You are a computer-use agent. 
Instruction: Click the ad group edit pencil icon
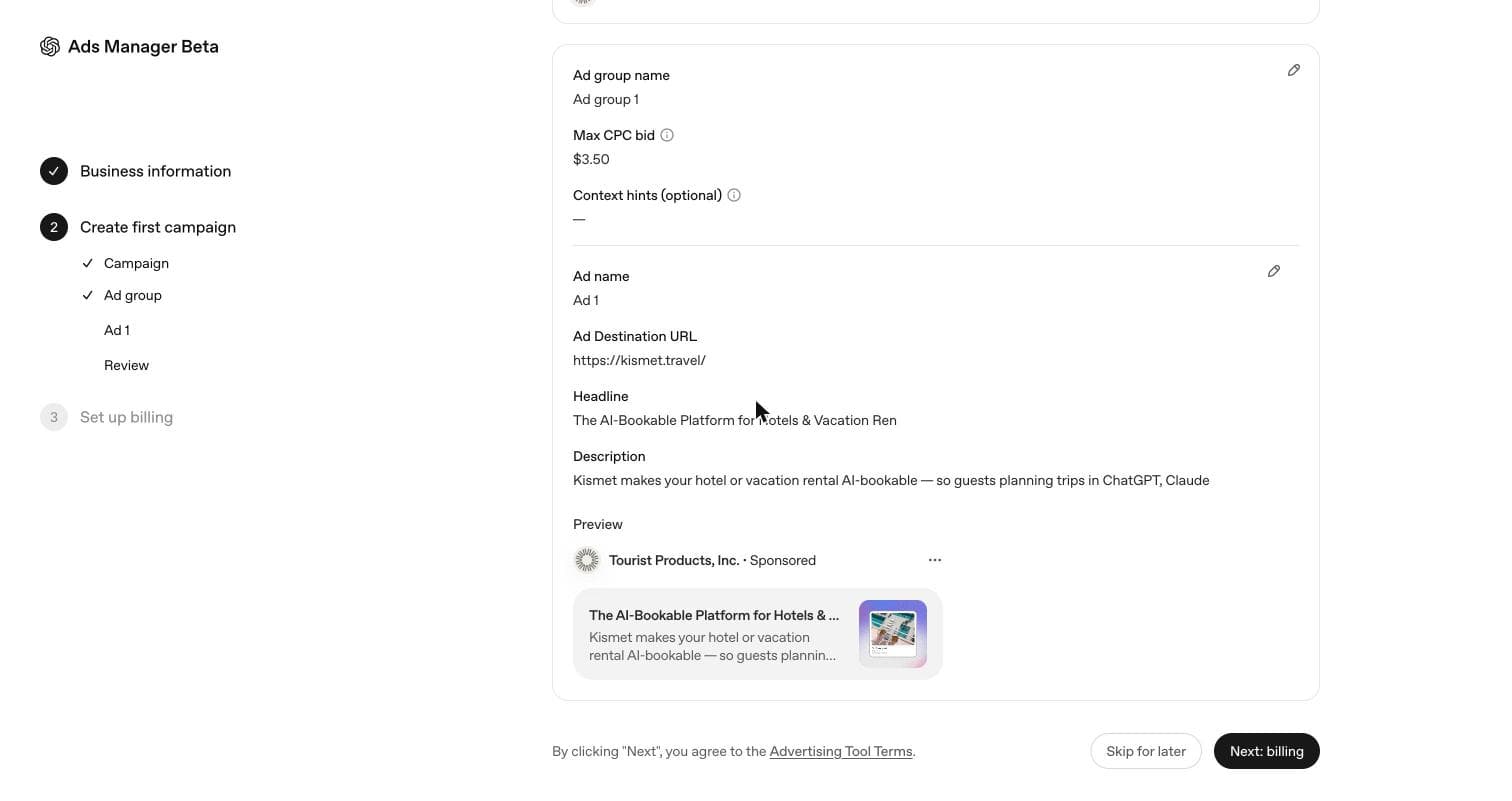1294,70
